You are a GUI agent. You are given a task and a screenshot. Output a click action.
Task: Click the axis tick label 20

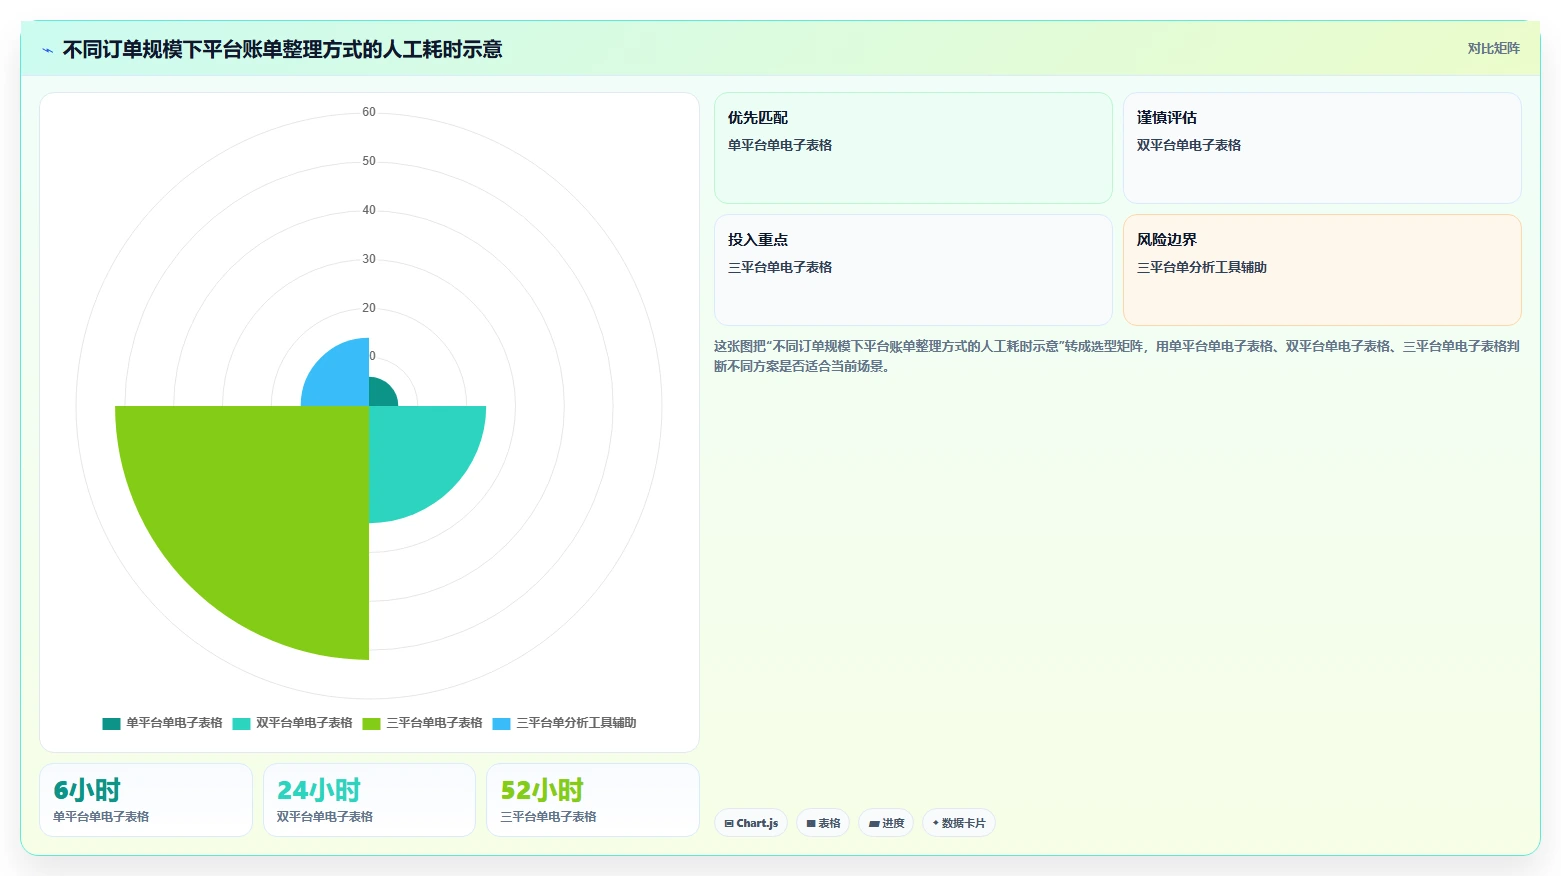tap(369, 308)
